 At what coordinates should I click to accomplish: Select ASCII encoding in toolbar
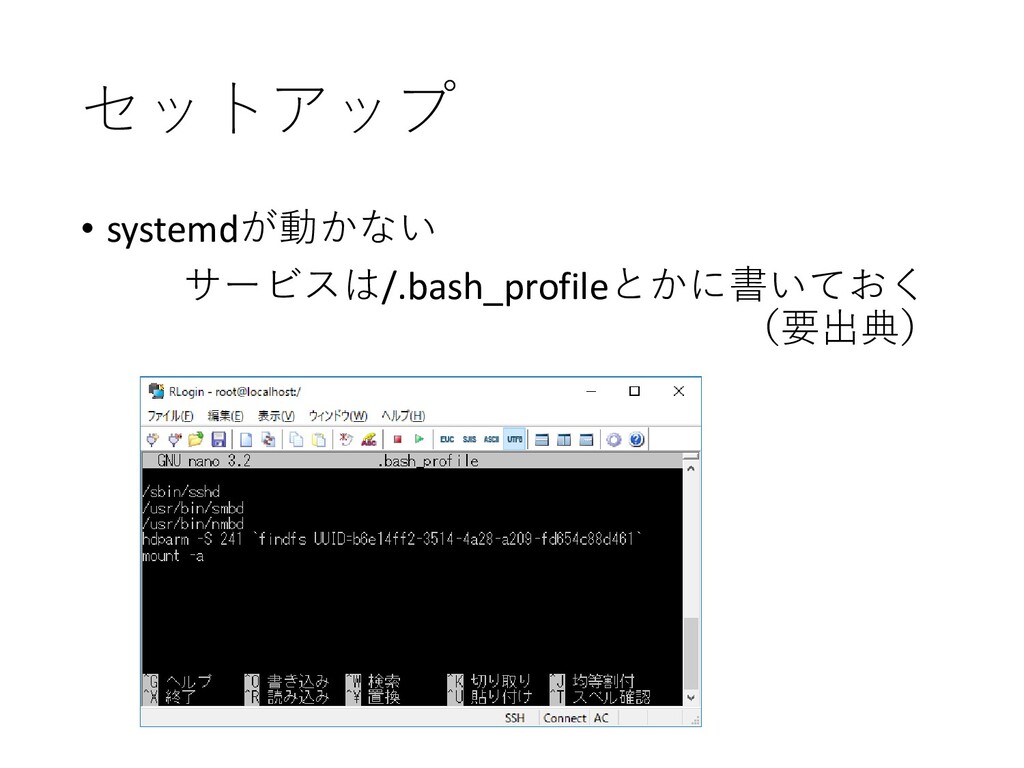[491, 440]
